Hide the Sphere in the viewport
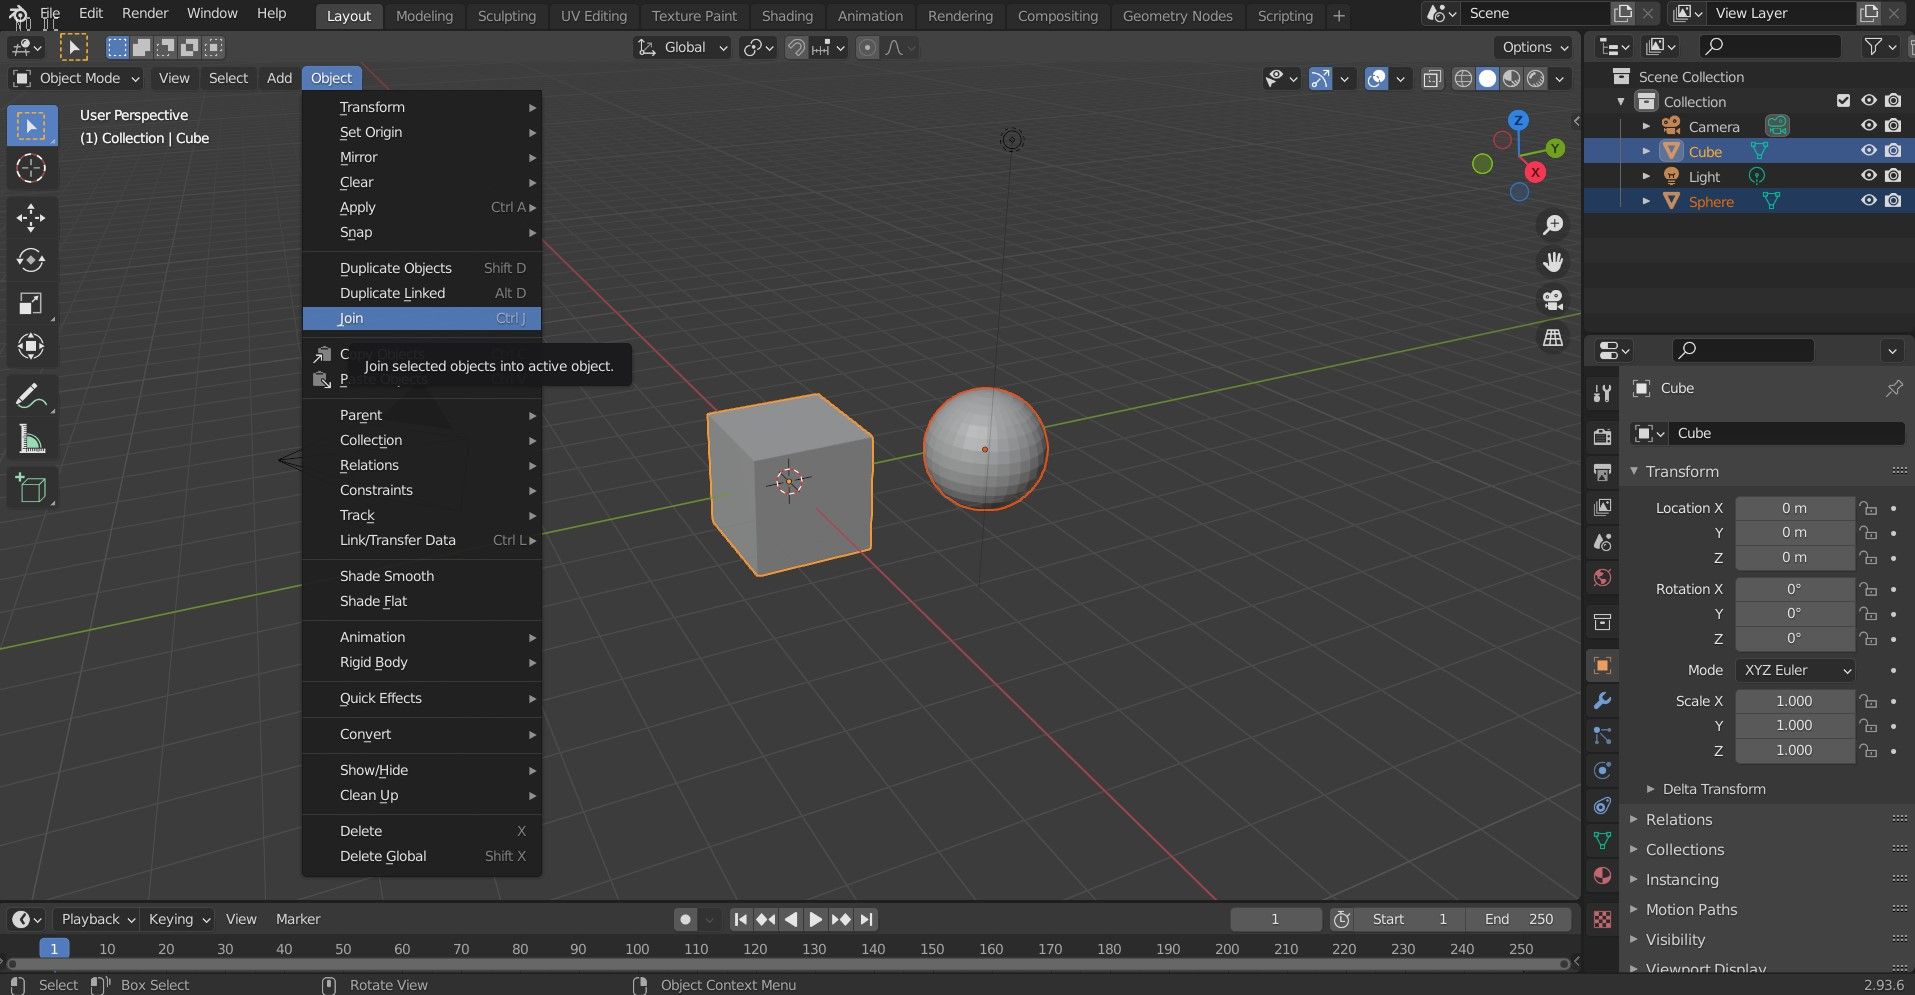 click(x=1868, y=200)
